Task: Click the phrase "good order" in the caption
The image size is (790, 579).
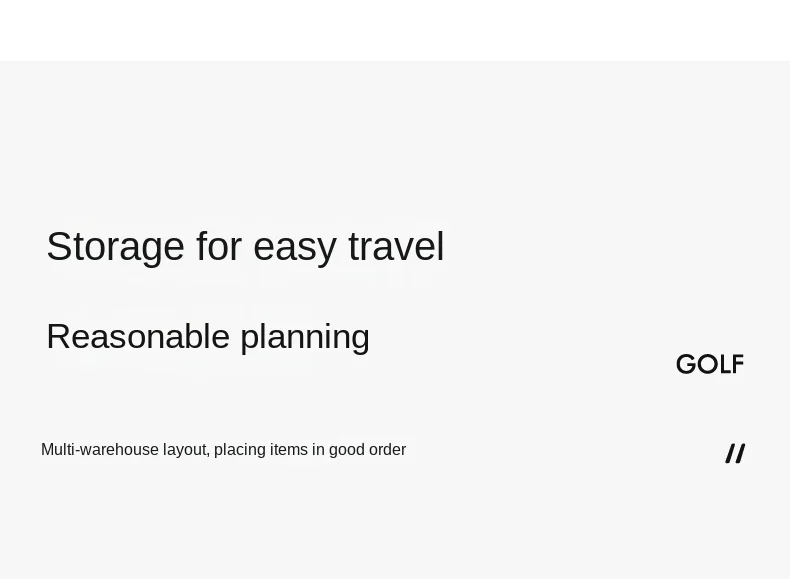Action: pos(367,449)
